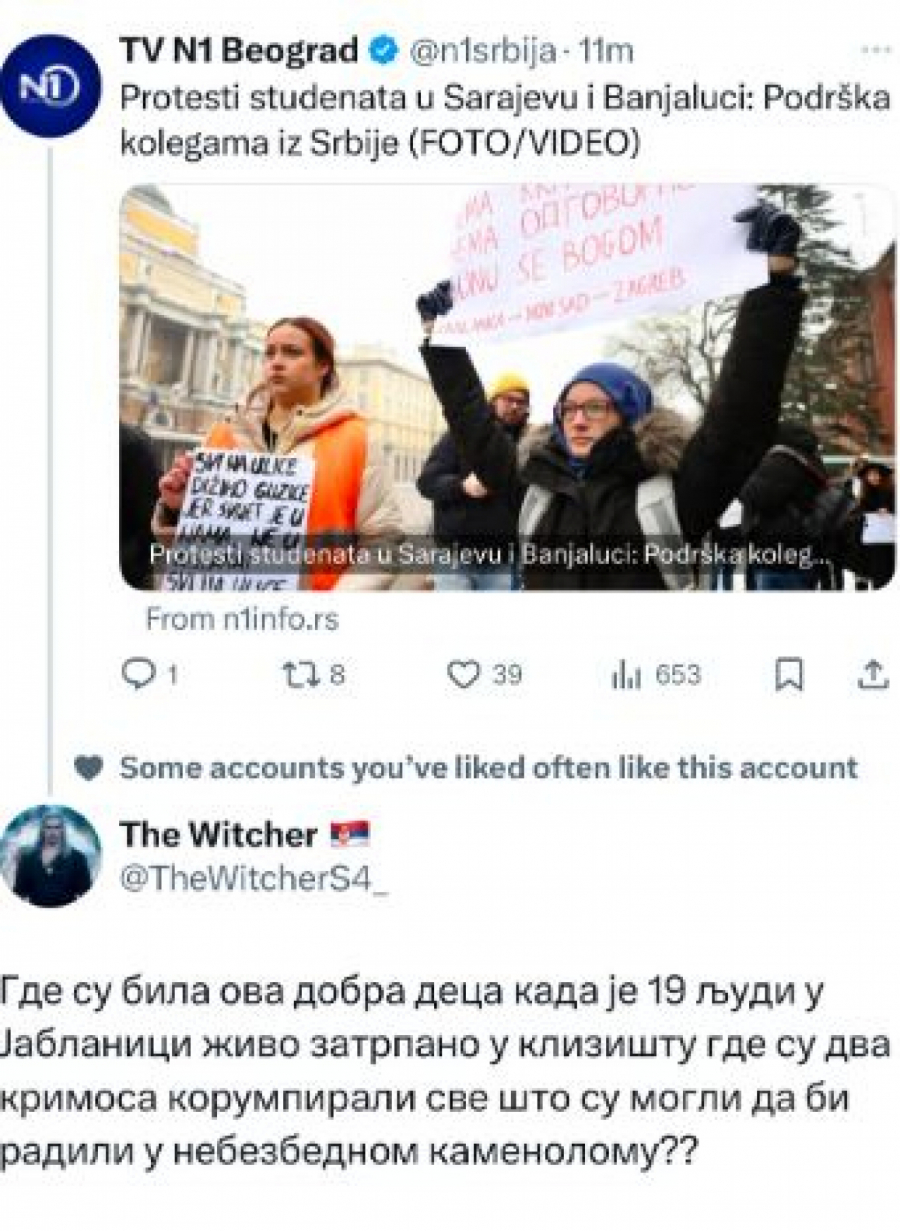Viewport: 900px width, 1231px height.
Task: Click the reply comment icon
Action: tap(136, 675)
